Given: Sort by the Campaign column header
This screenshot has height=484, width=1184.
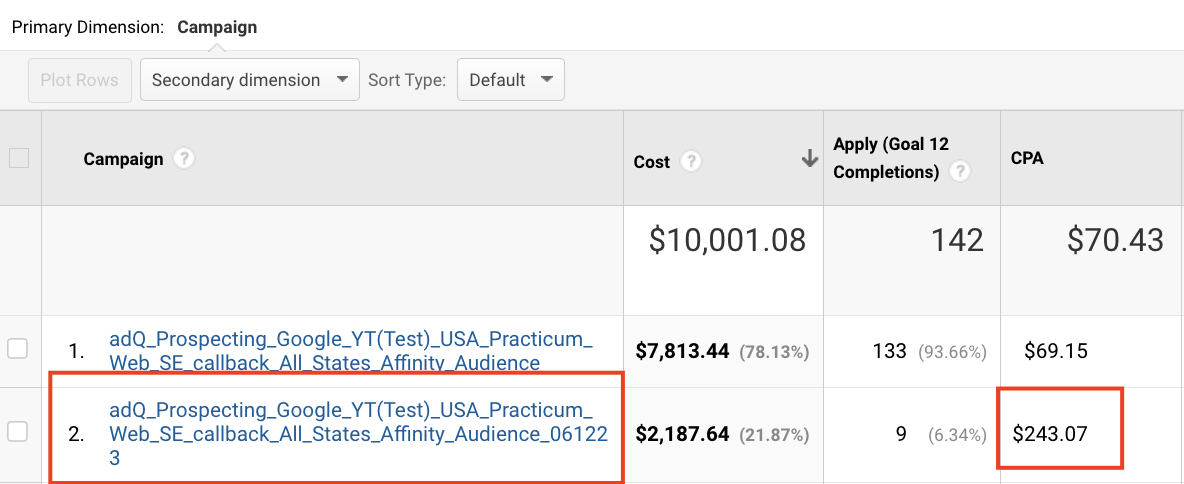Looking at the screenshot, I should click(123, 159).
